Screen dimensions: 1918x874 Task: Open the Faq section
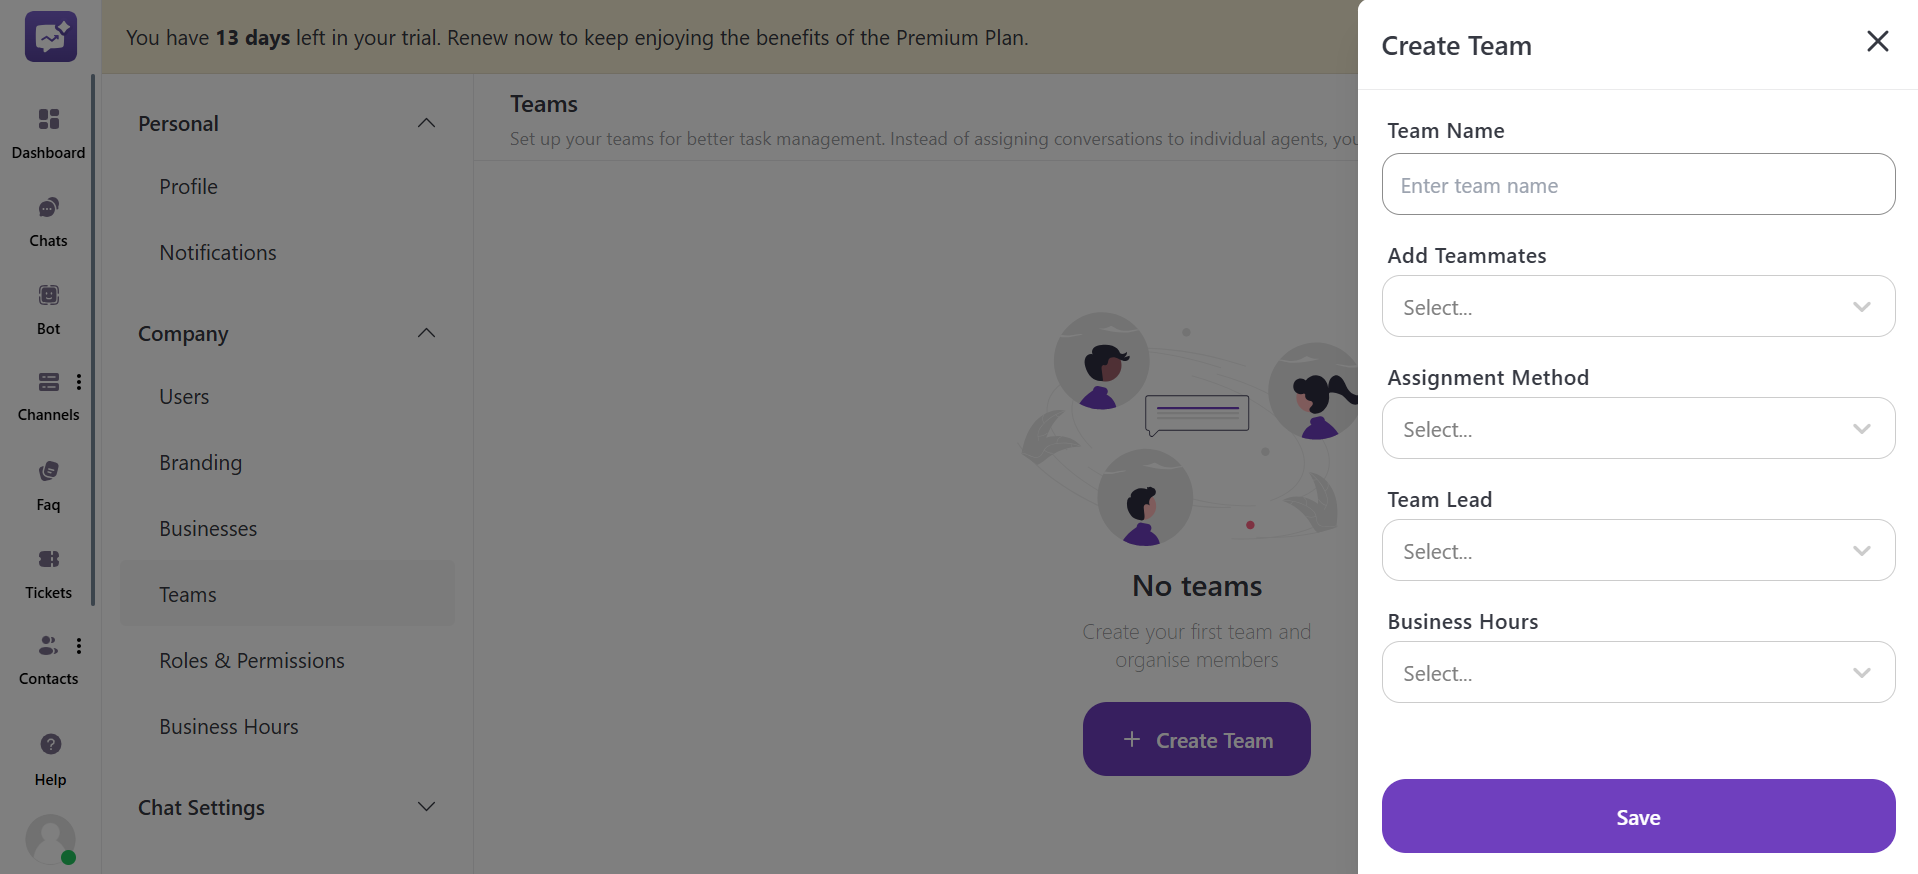point(48,484)
